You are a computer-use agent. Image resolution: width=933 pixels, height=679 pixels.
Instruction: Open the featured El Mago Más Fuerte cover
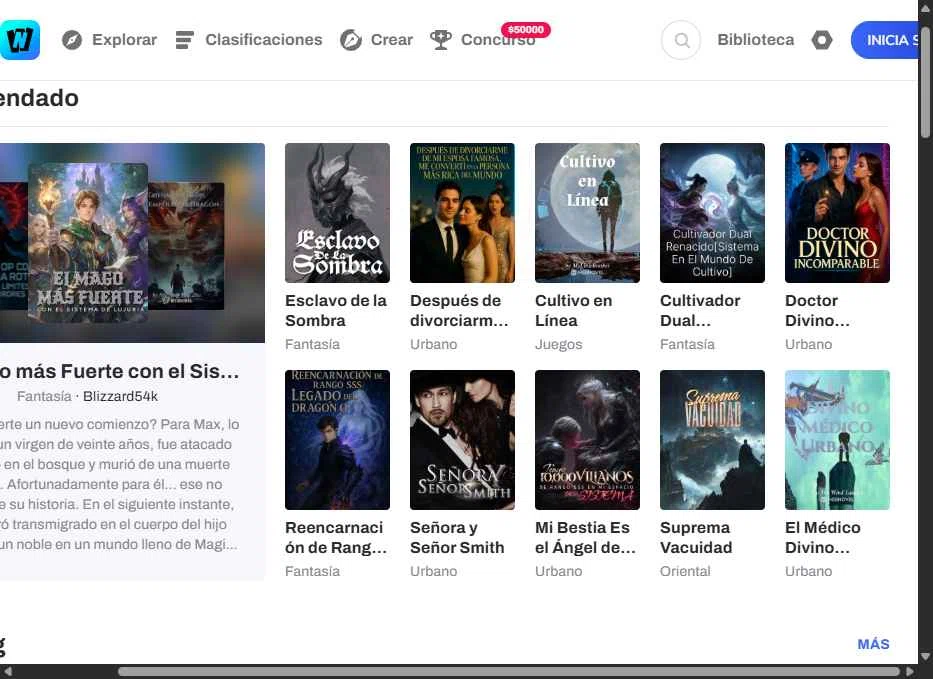click(88, 243)
